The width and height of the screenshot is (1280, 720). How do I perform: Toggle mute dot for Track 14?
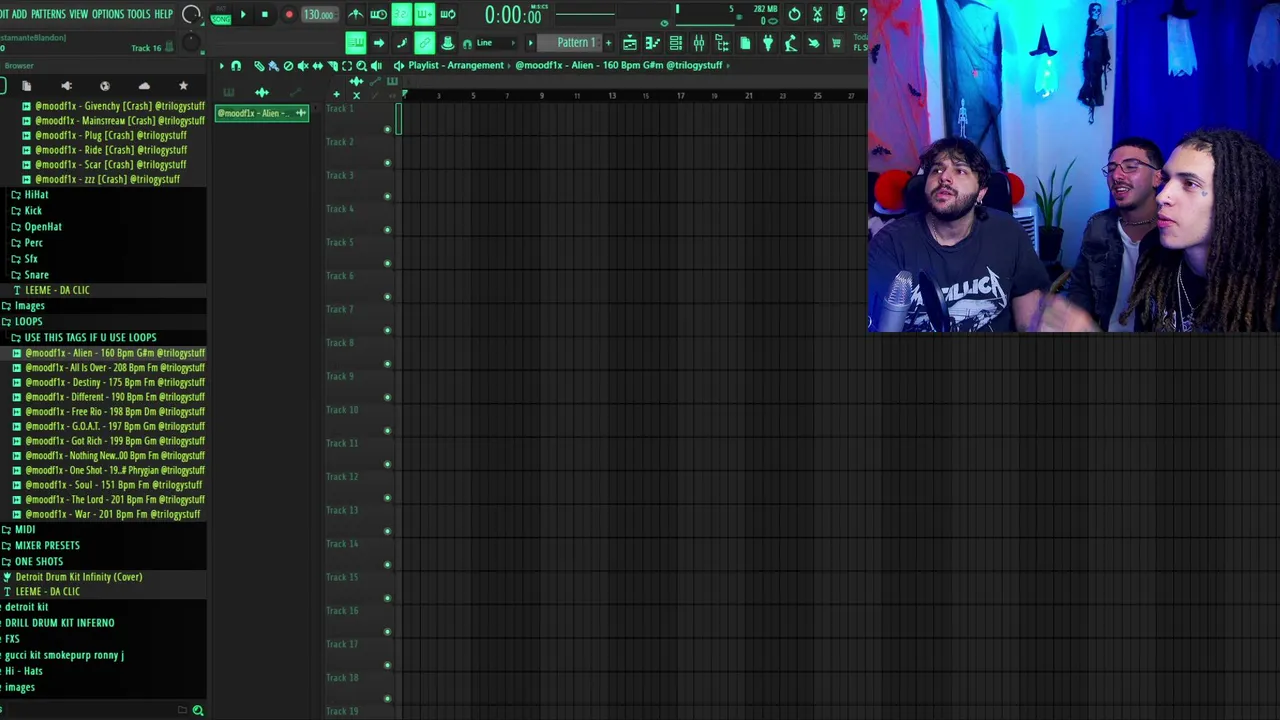coord(388,565)
